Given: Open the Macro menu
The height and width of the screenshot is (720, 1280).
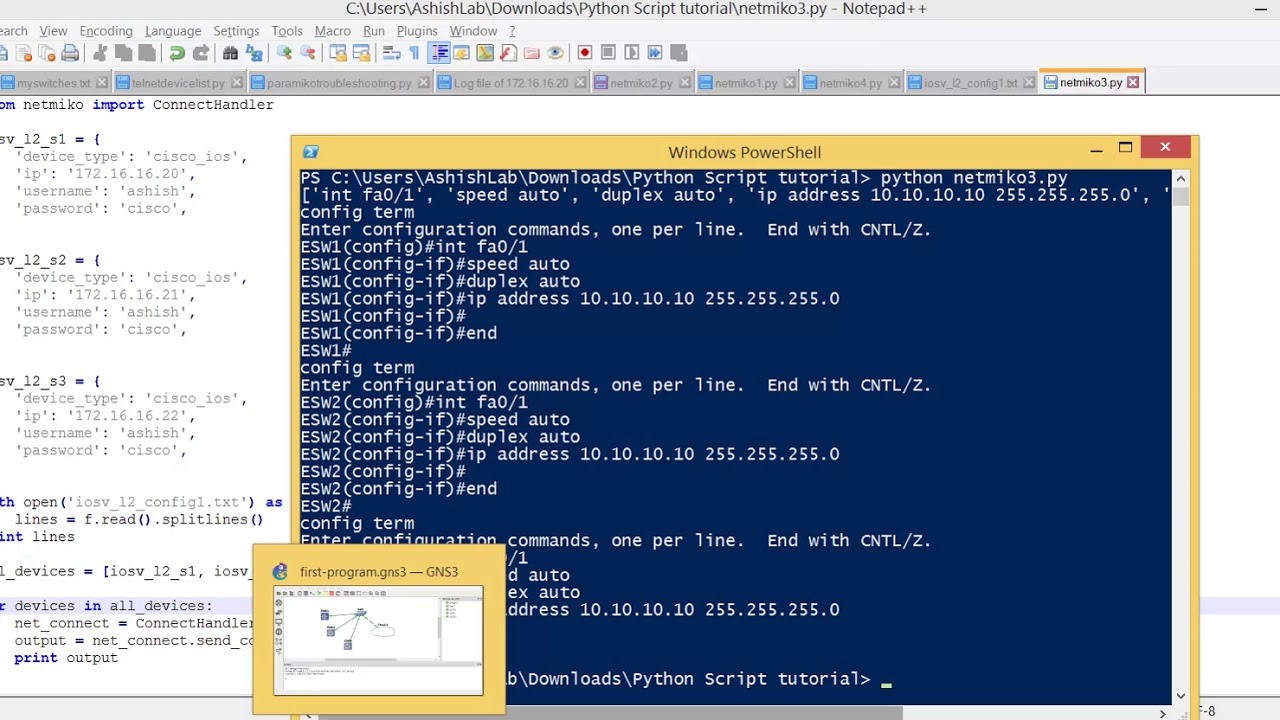Looking at the screenshot, I should [332, 31].
